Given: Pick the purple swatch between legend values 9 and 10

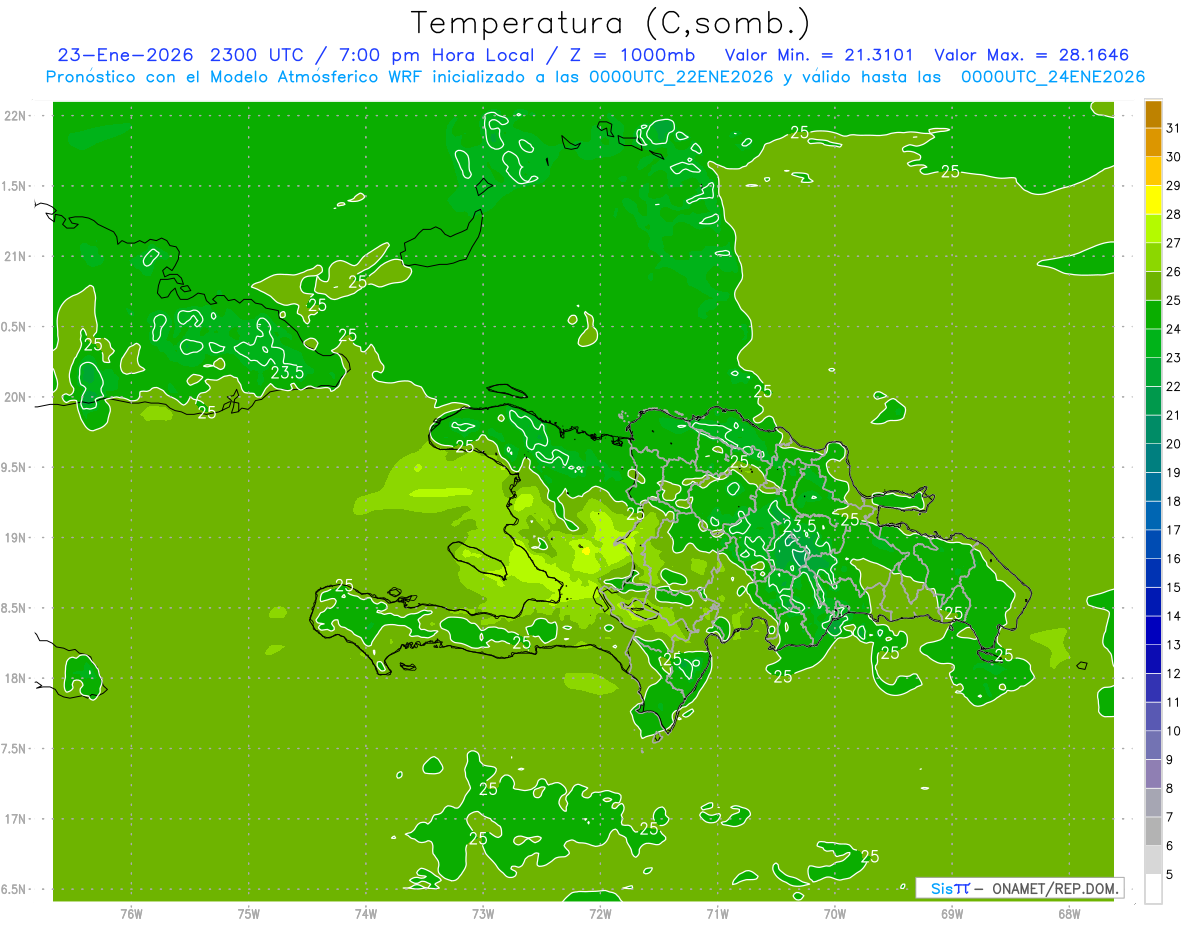Looking at the screenshot, I should click(x=1153, y=745).
